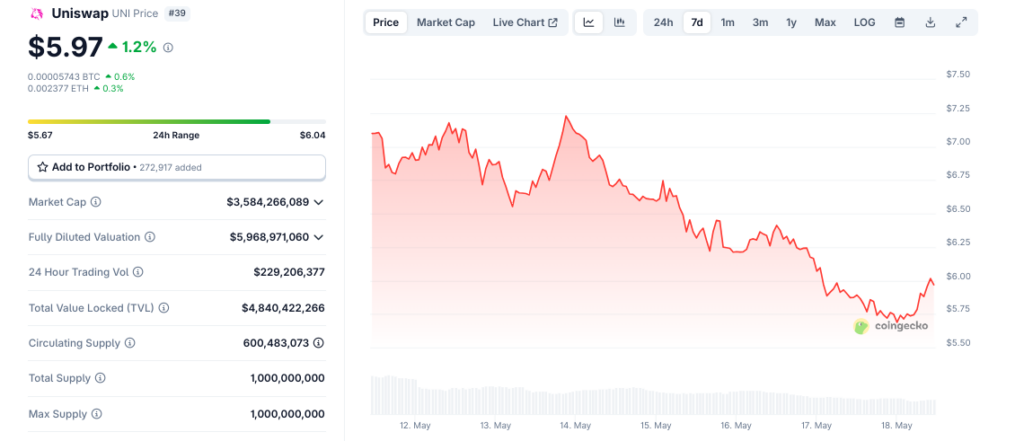Show Circulating Supply label info icon
This screenshot has height=441, width=1024.
coord(130,343)
